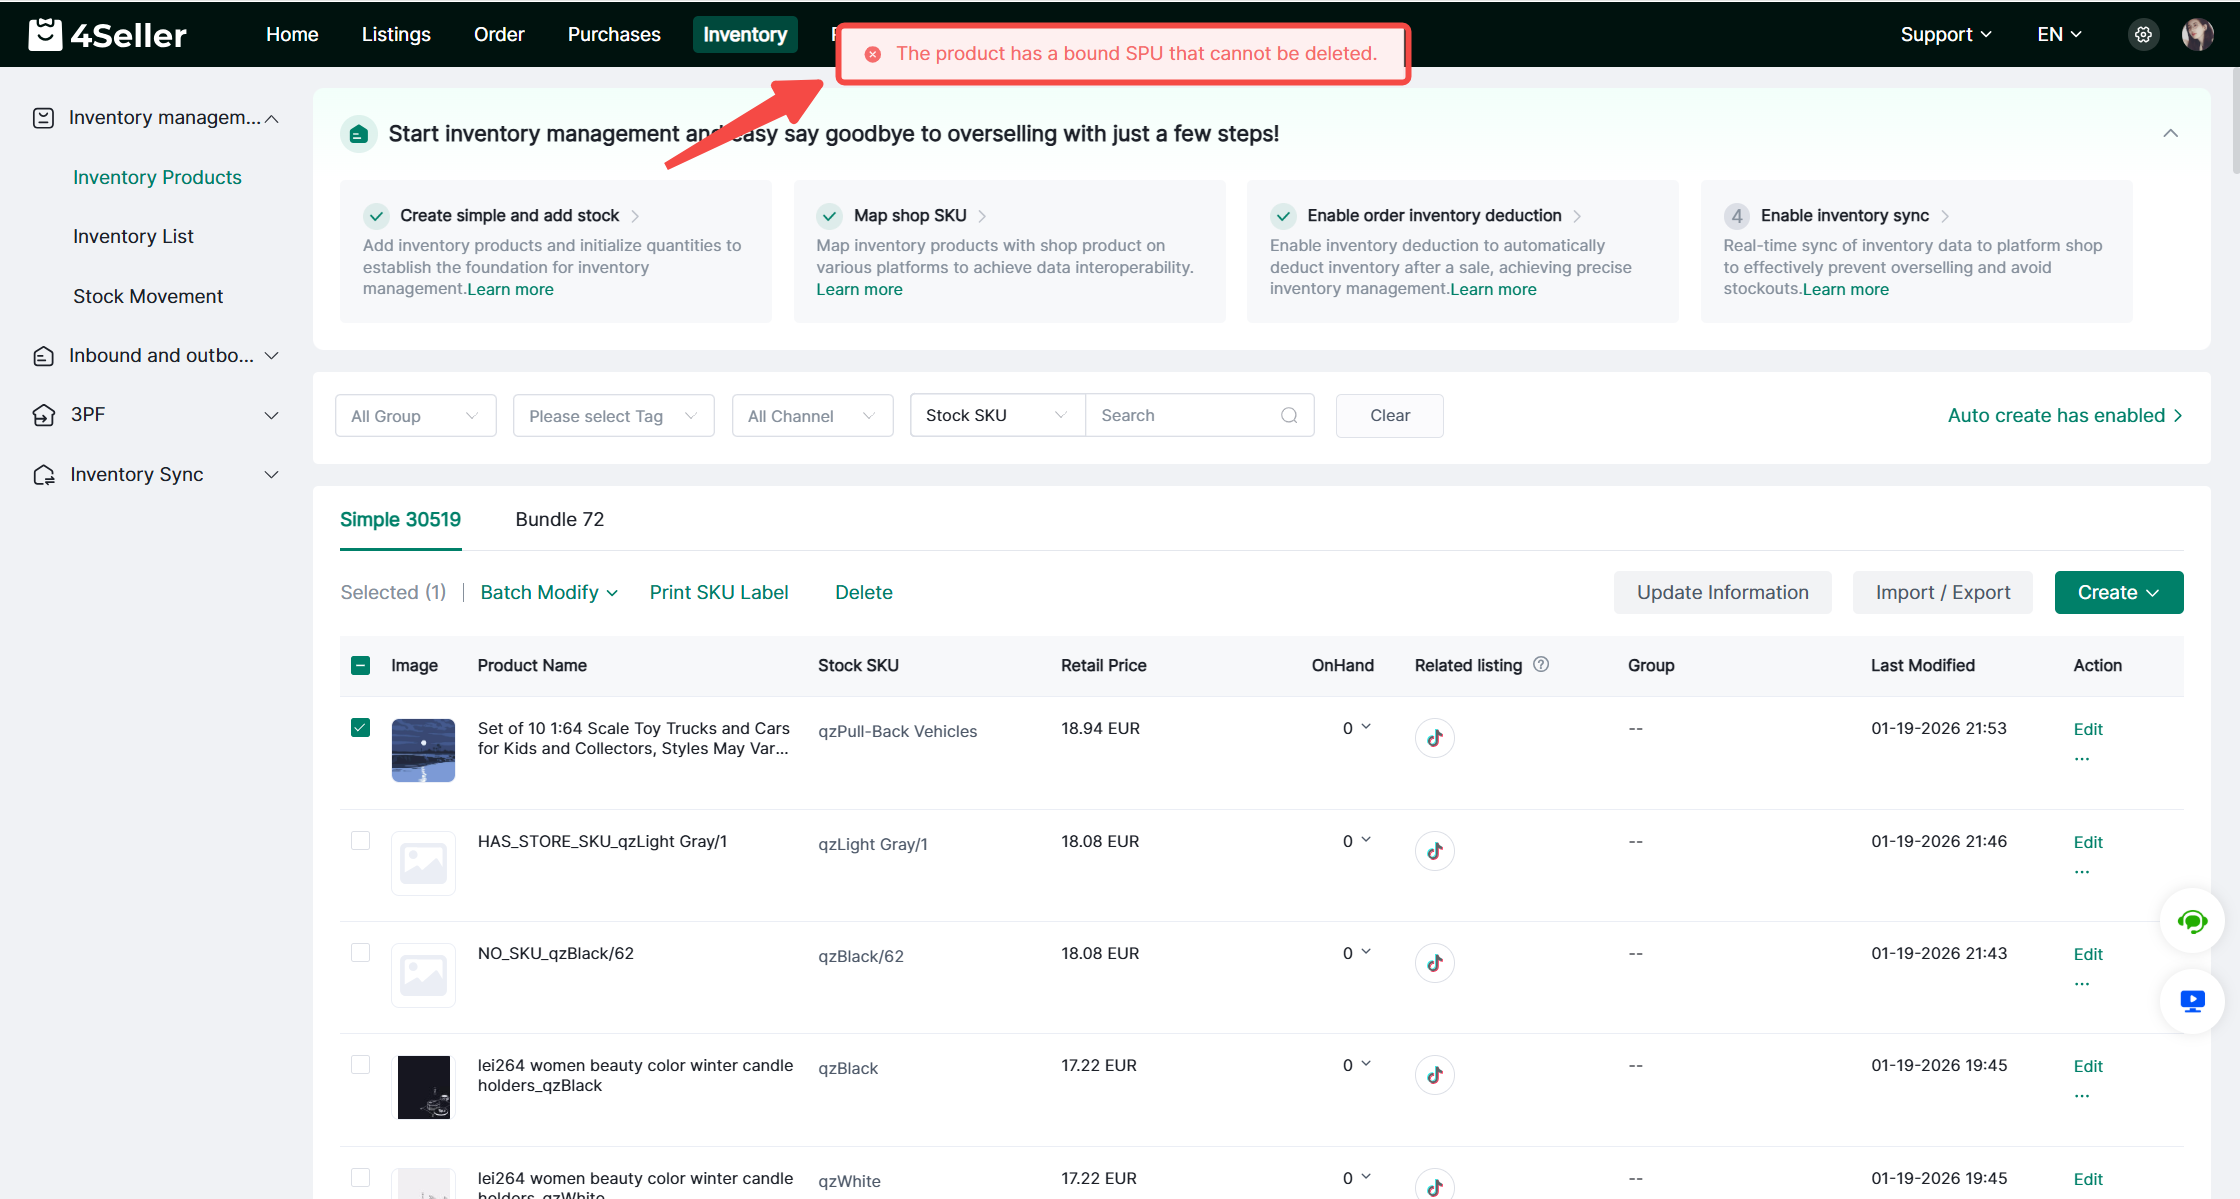Viewport: 2240px width, 1199px height.
Task: Click Related listing help question icon
Action: point(1541,665)
